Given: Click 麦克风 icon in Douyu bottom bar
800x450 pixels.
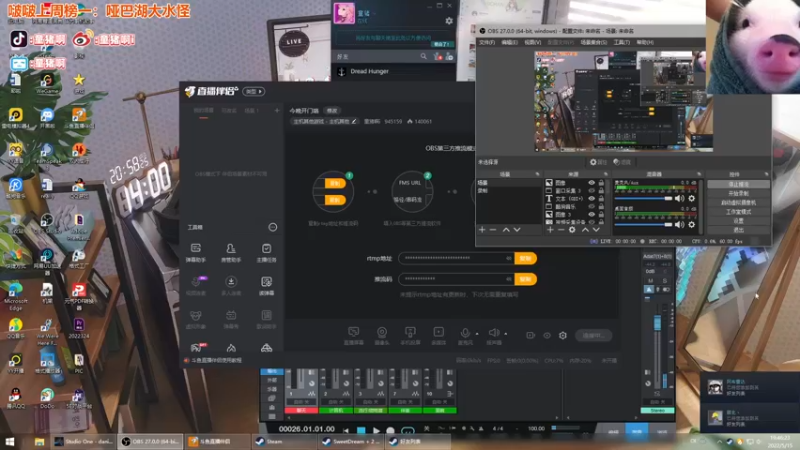Looking at the screenshot, I should tap(465, 335).
